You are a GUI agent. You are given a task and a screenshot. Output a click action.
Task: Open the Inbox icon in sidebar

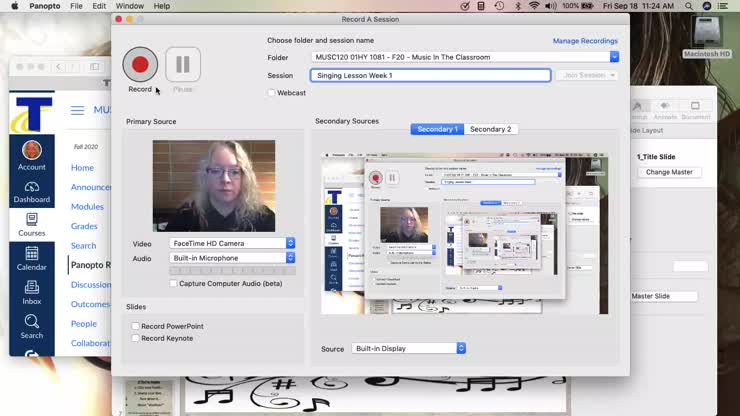coord(32,292)
